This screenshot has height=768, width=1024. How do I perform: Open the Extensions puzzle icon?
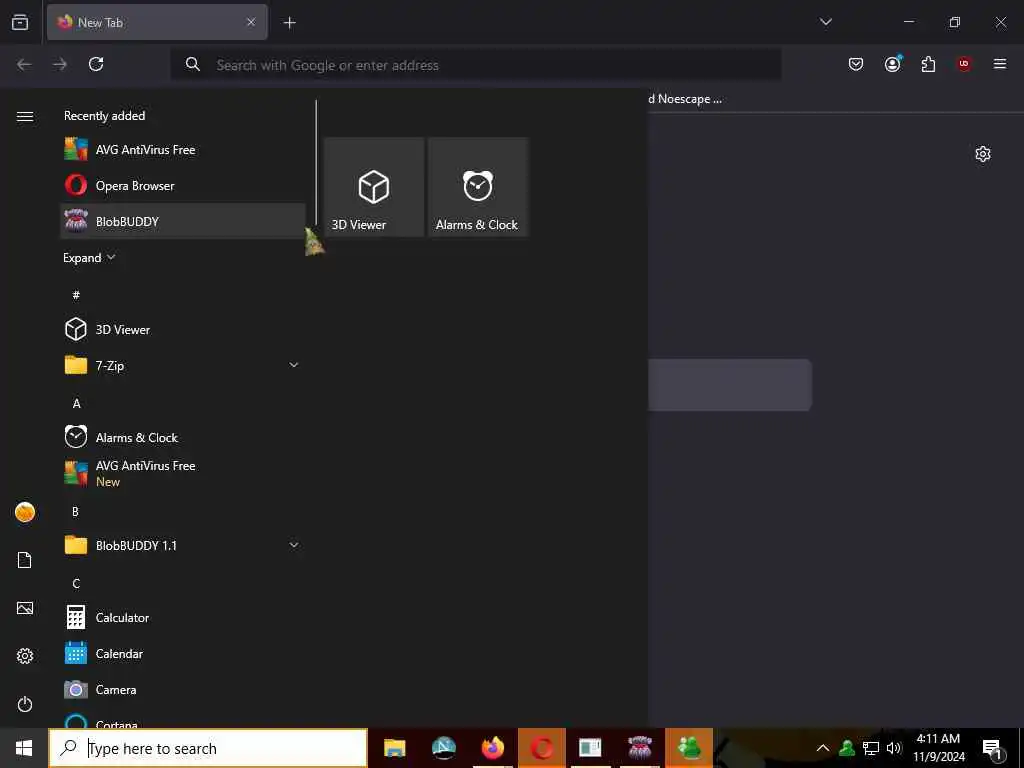928,64
